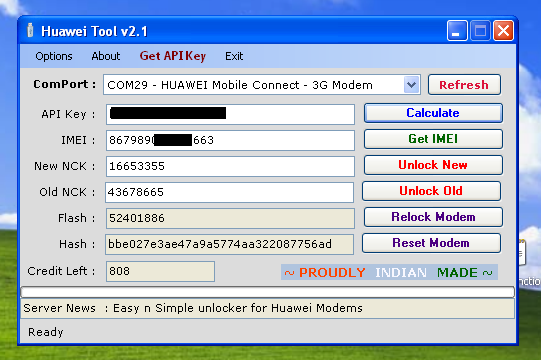Image resolution: width=541 pixels, height=360 pixels.
Task: Click into the IMEI input field
Action: click(230, 140)
